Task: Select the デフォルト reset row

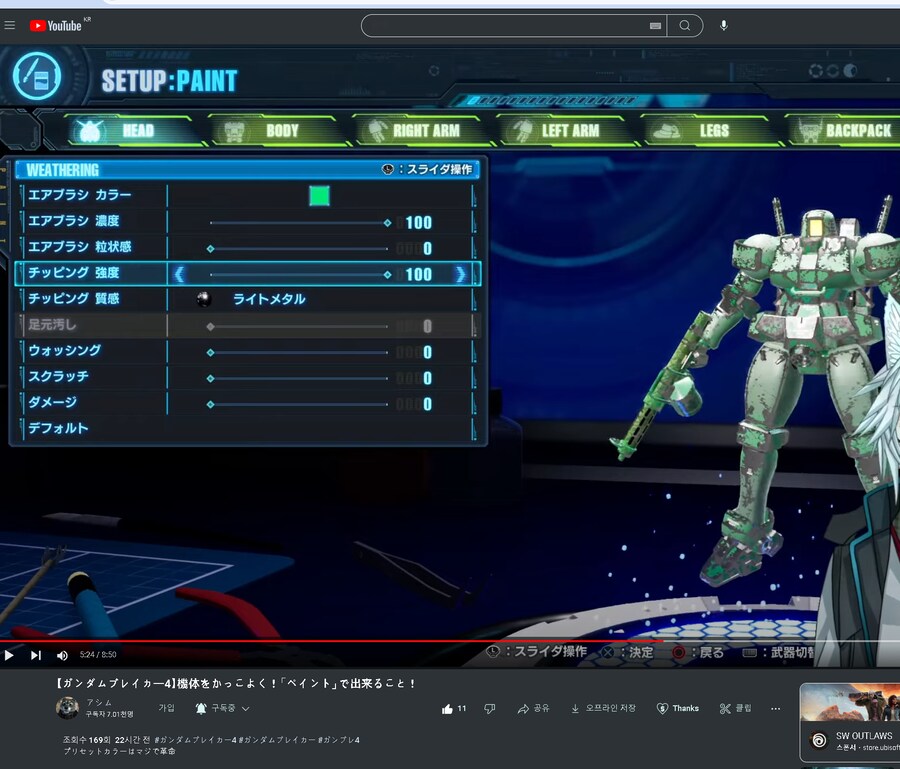Action: pos(248,428)
